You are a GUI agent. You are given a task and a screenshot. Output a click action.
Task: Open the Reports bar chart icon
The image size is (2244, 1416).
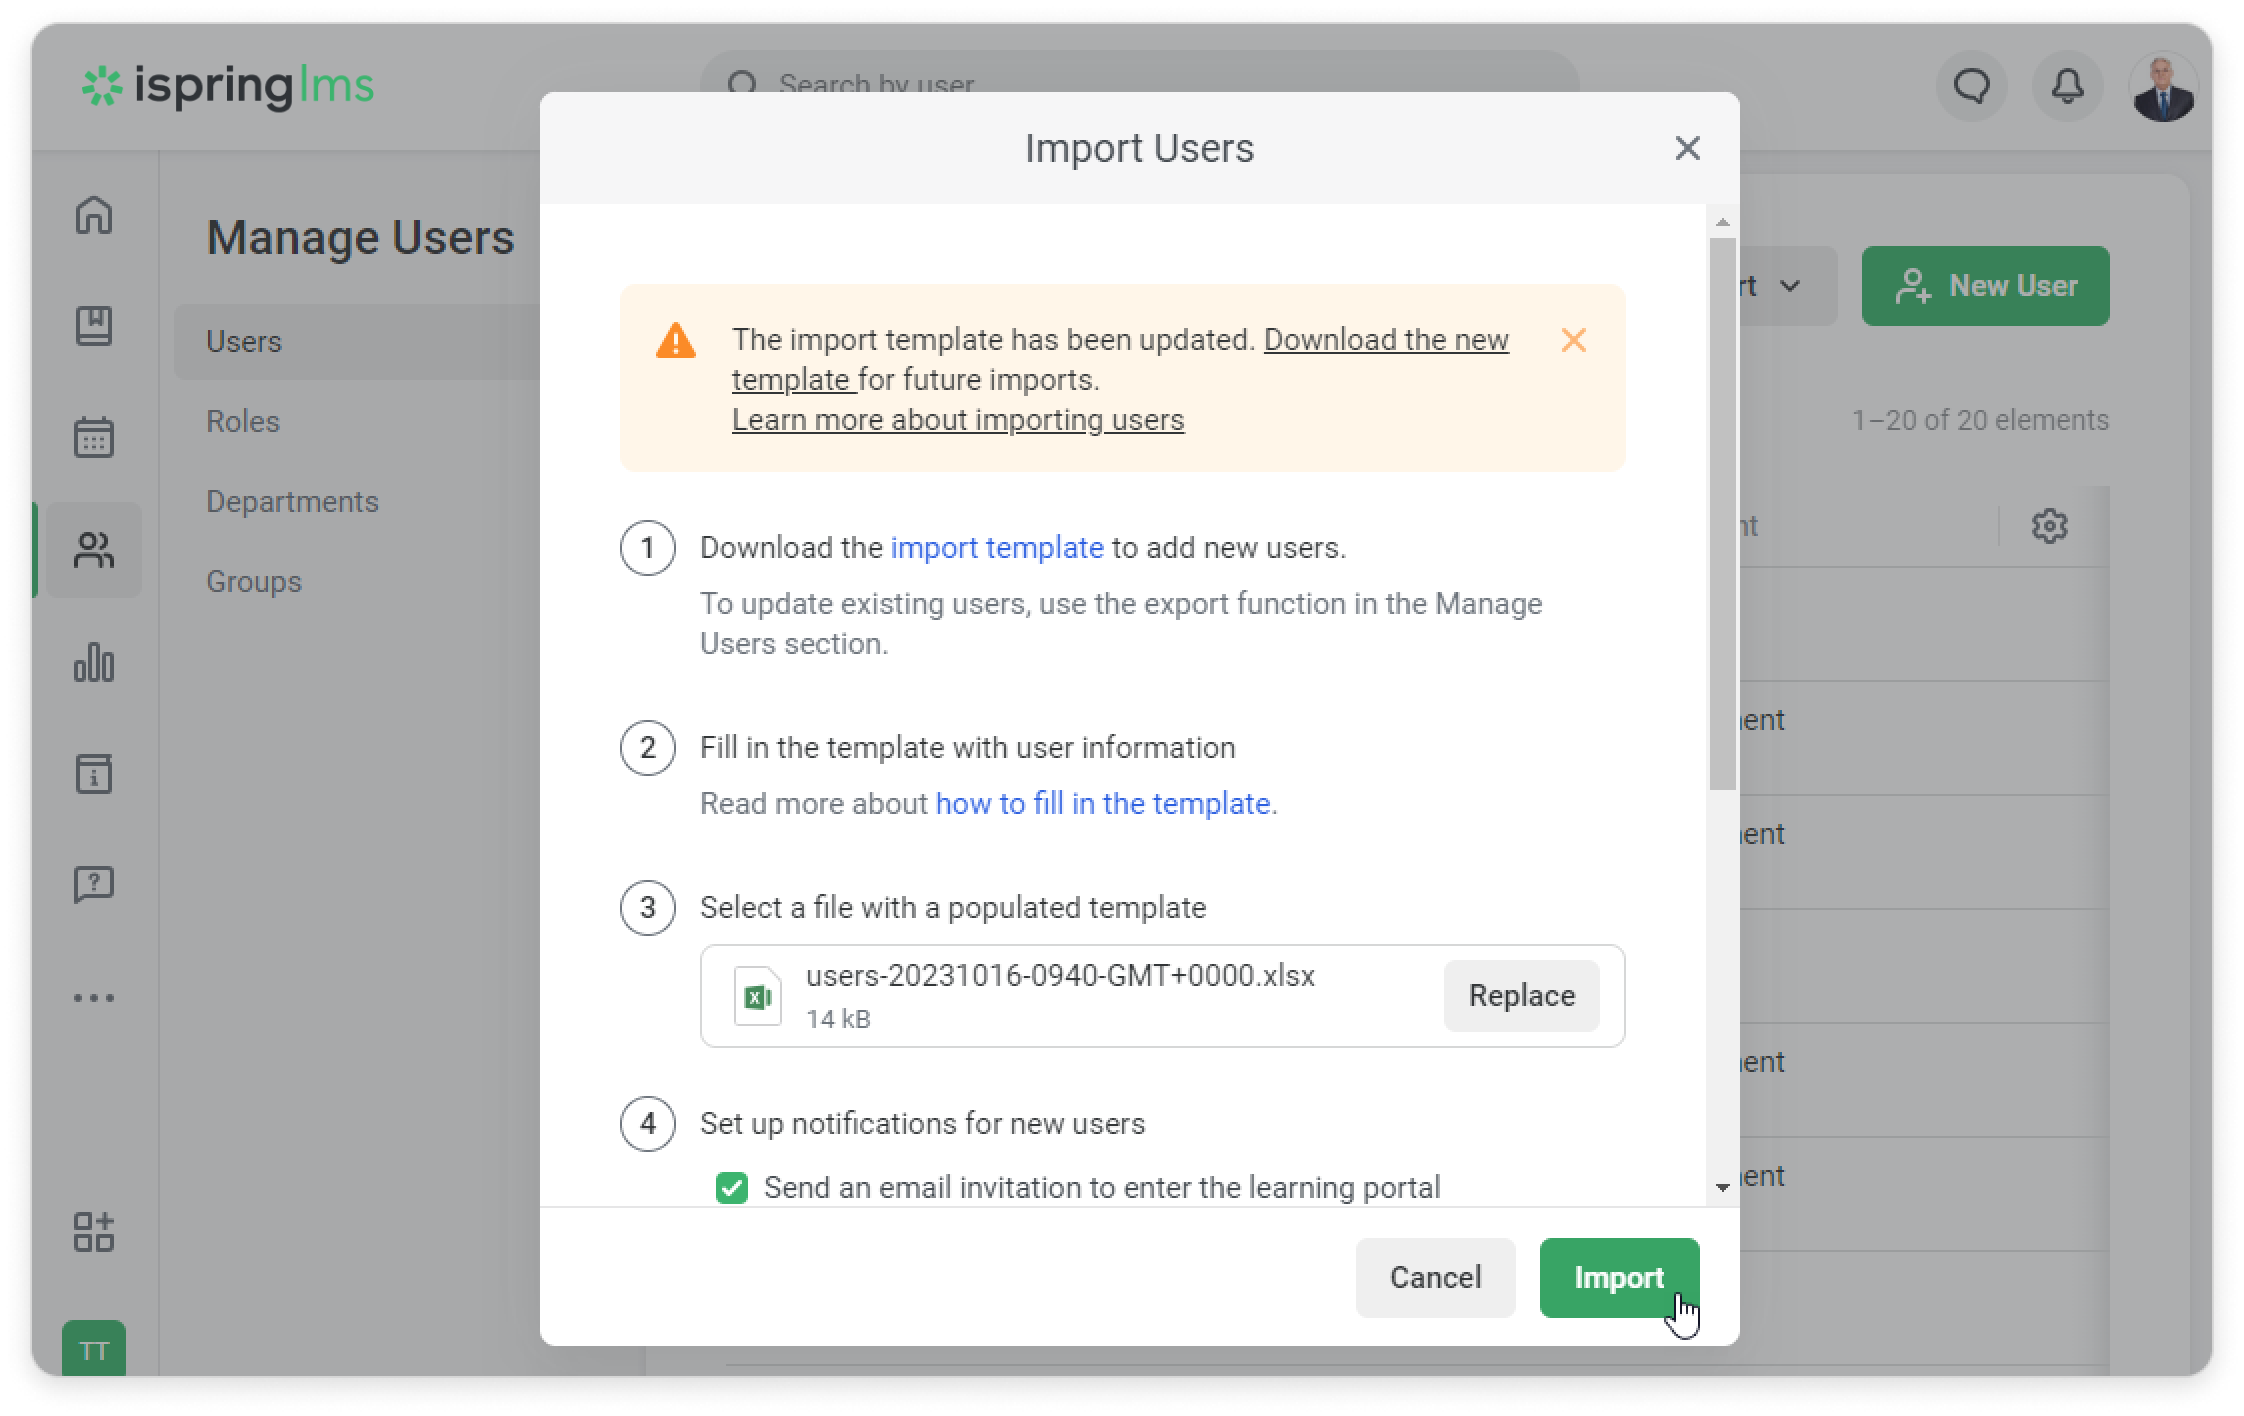[x=94, y=662]
